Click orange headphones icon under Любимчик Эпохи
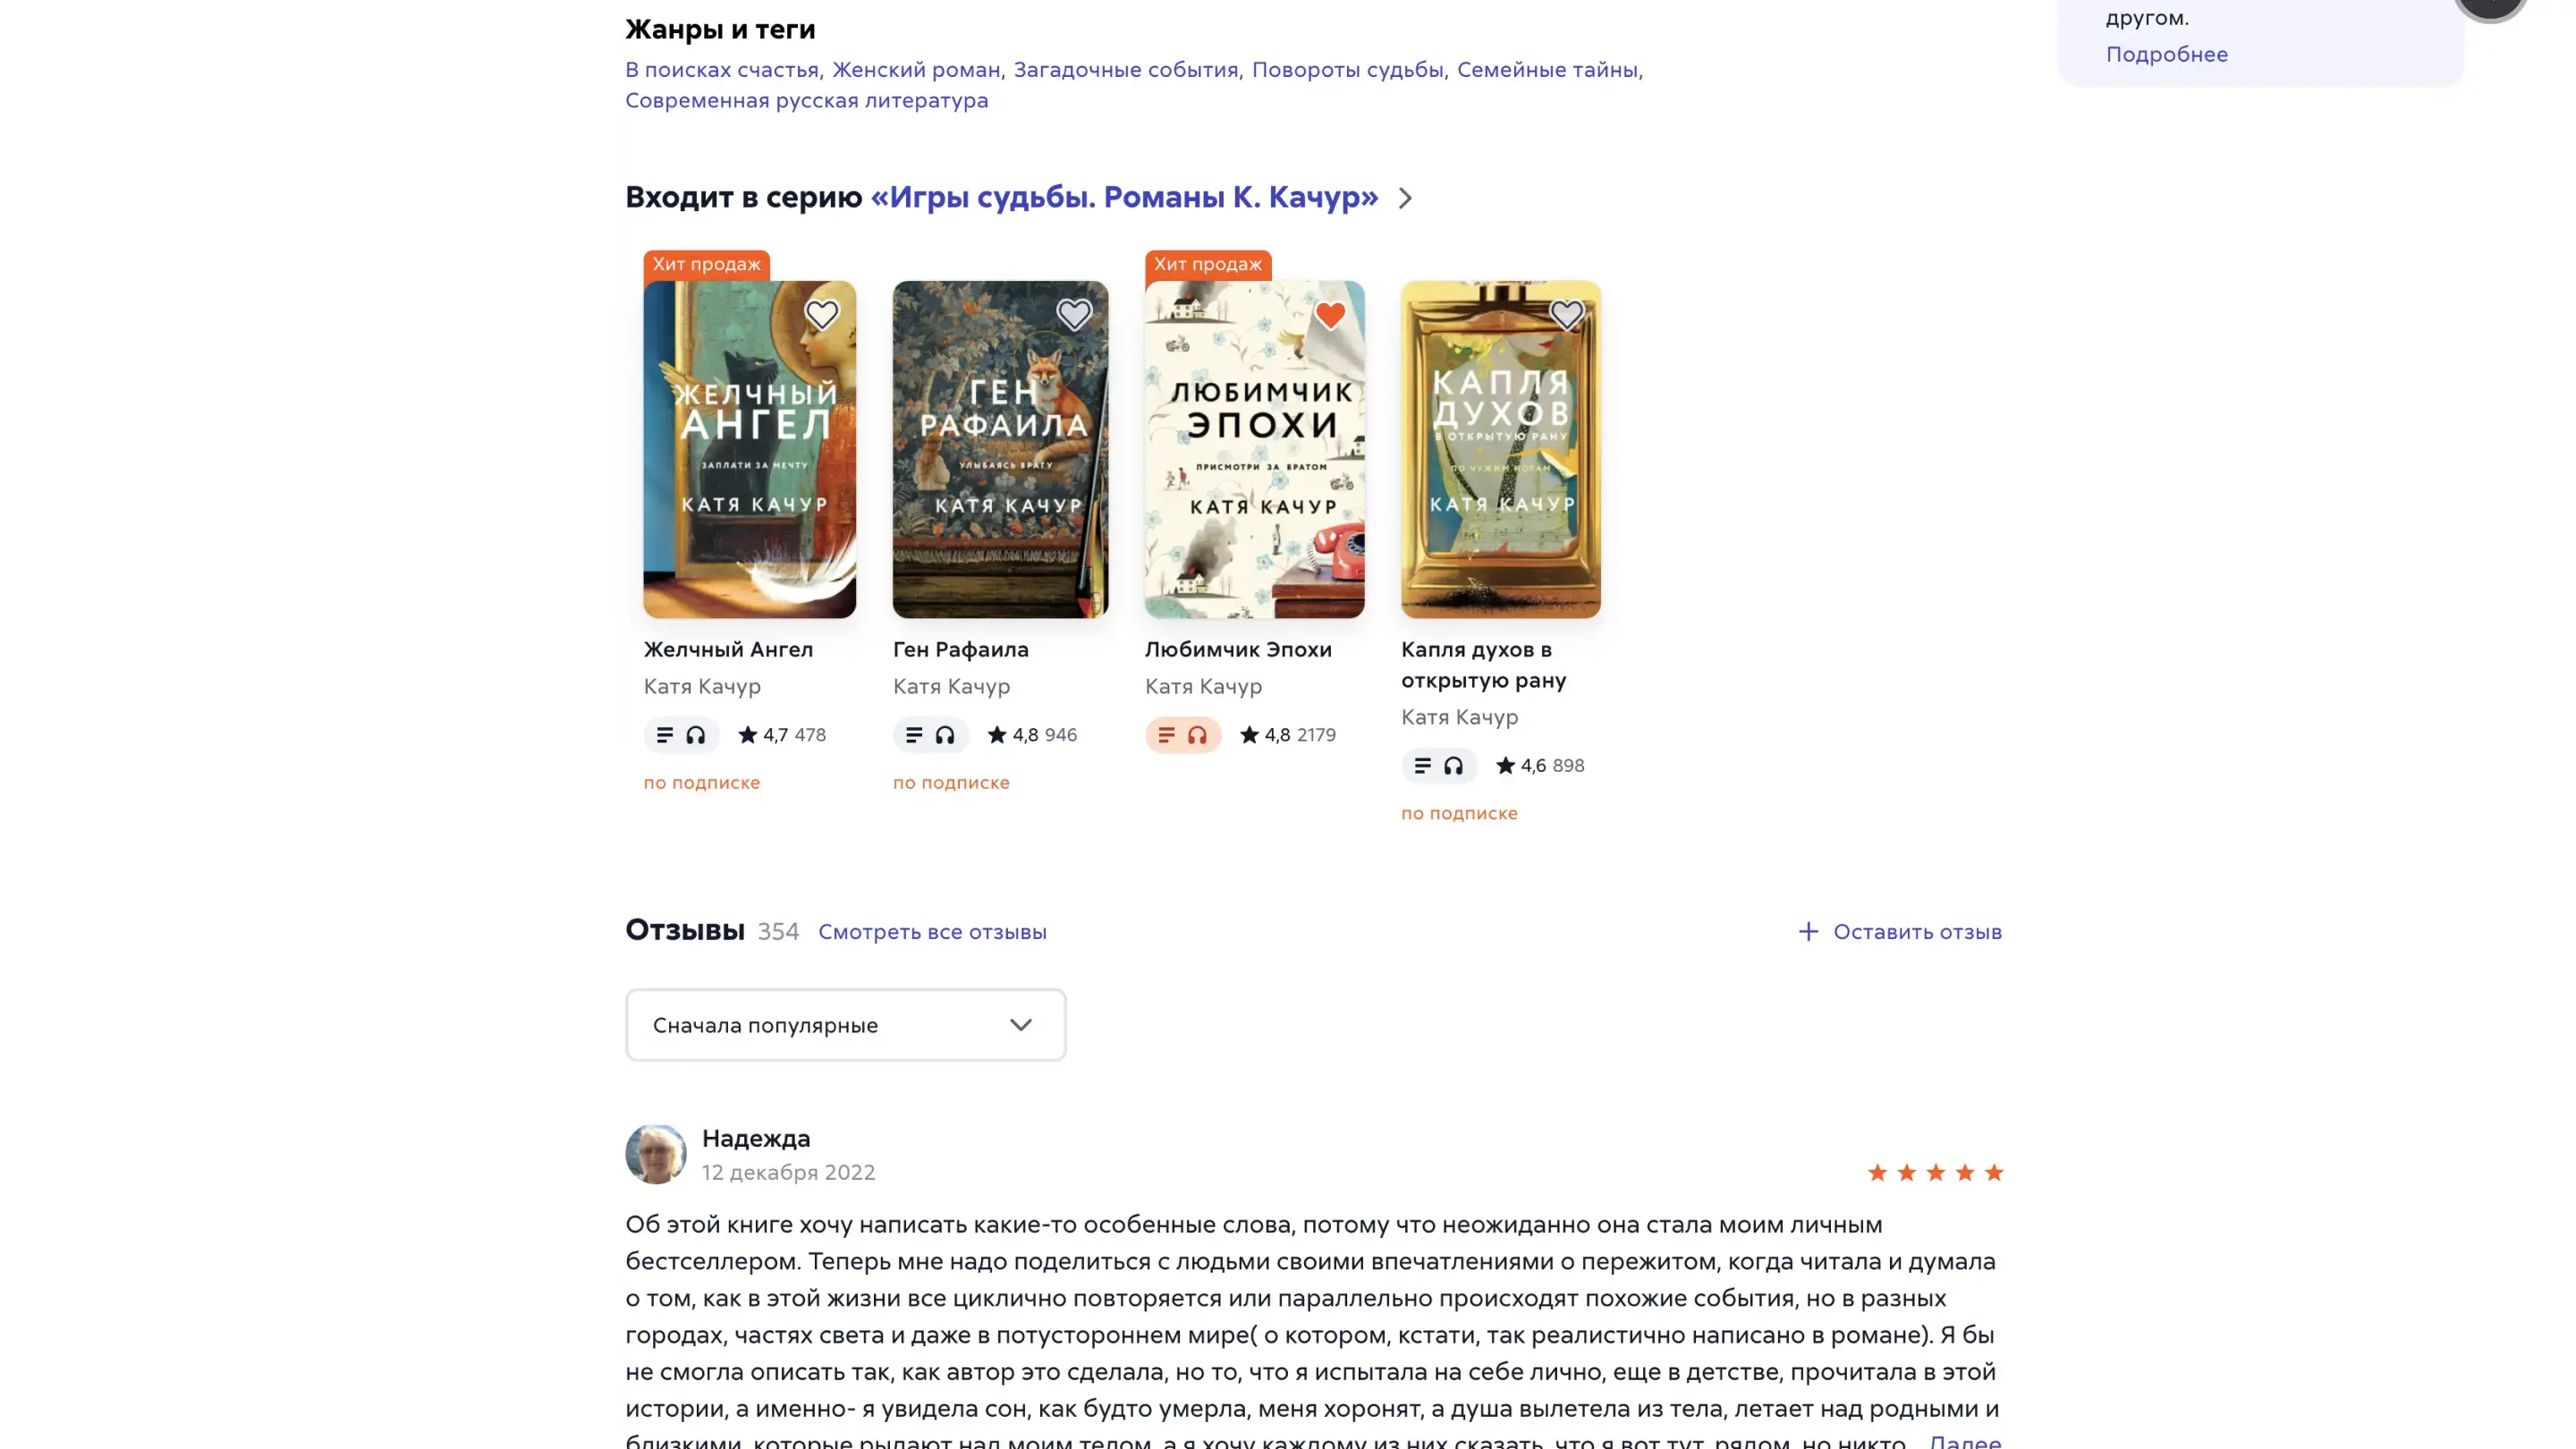2576x1449 pixels. pos(1197,735)
